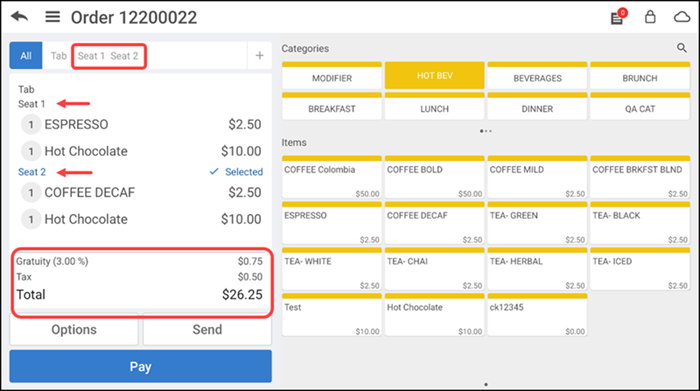Open the QA CAT category
The height and width of the screenshot is (391, 700).
(640, 106)
